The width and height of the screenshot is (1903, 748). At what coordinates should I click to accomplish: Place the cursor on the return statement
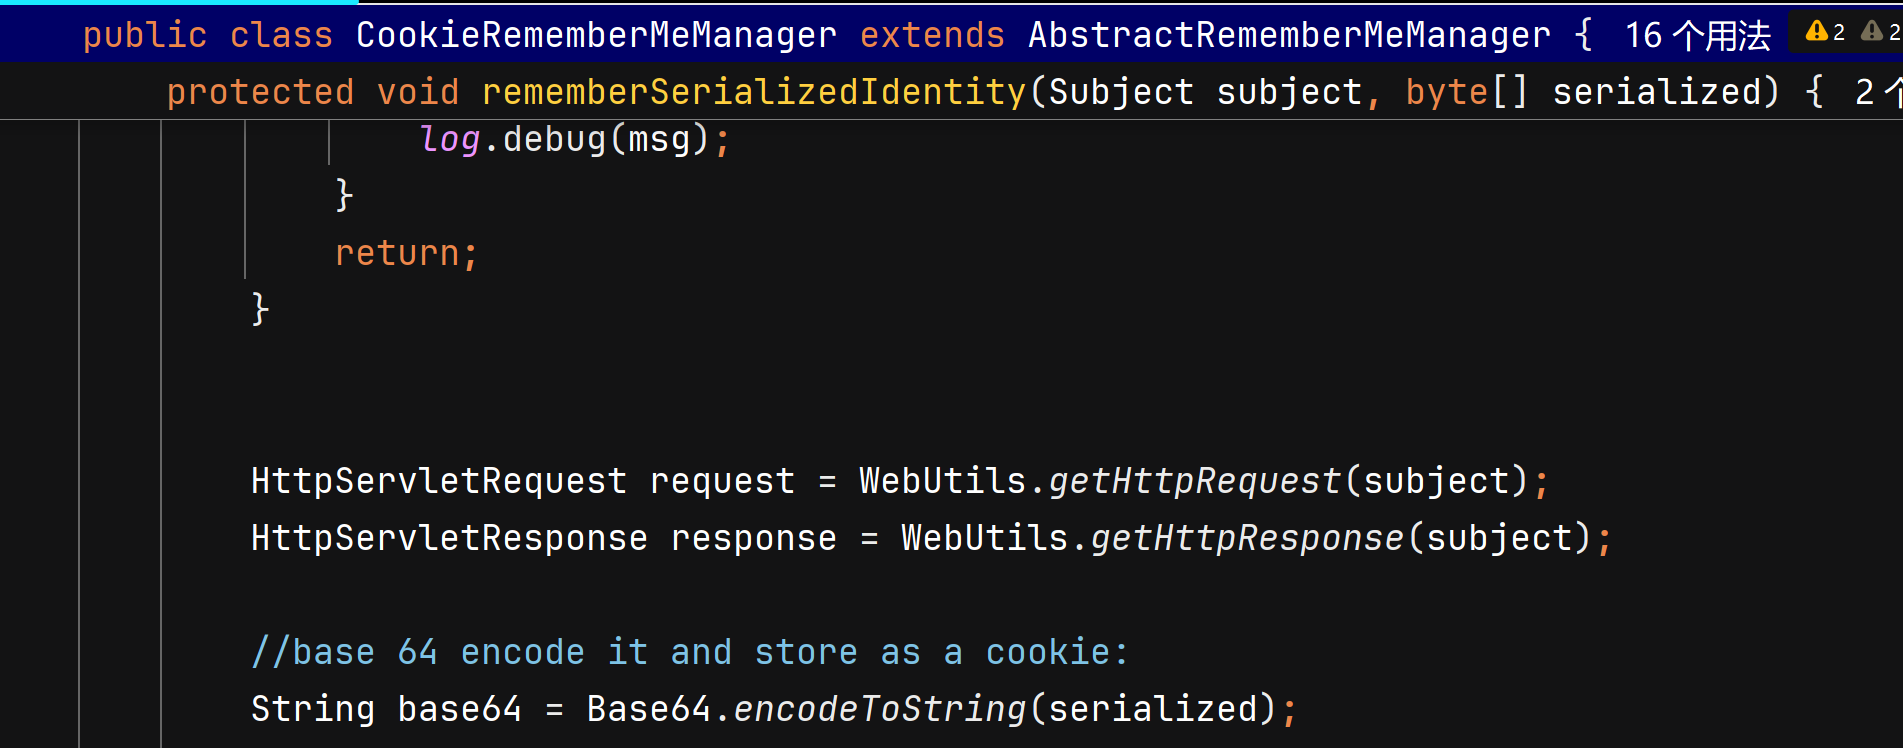tap(406, 253)
